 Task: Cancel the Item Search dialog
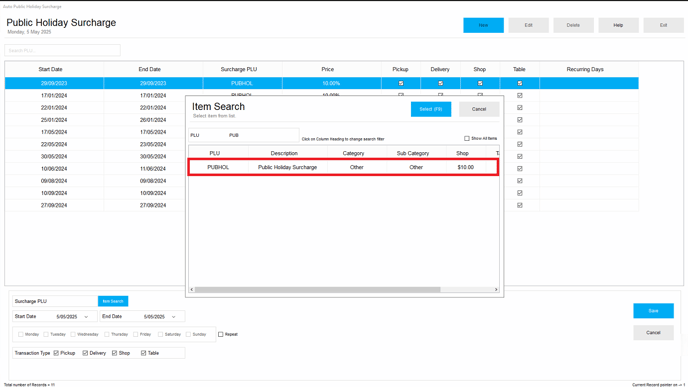click(479, 109)
